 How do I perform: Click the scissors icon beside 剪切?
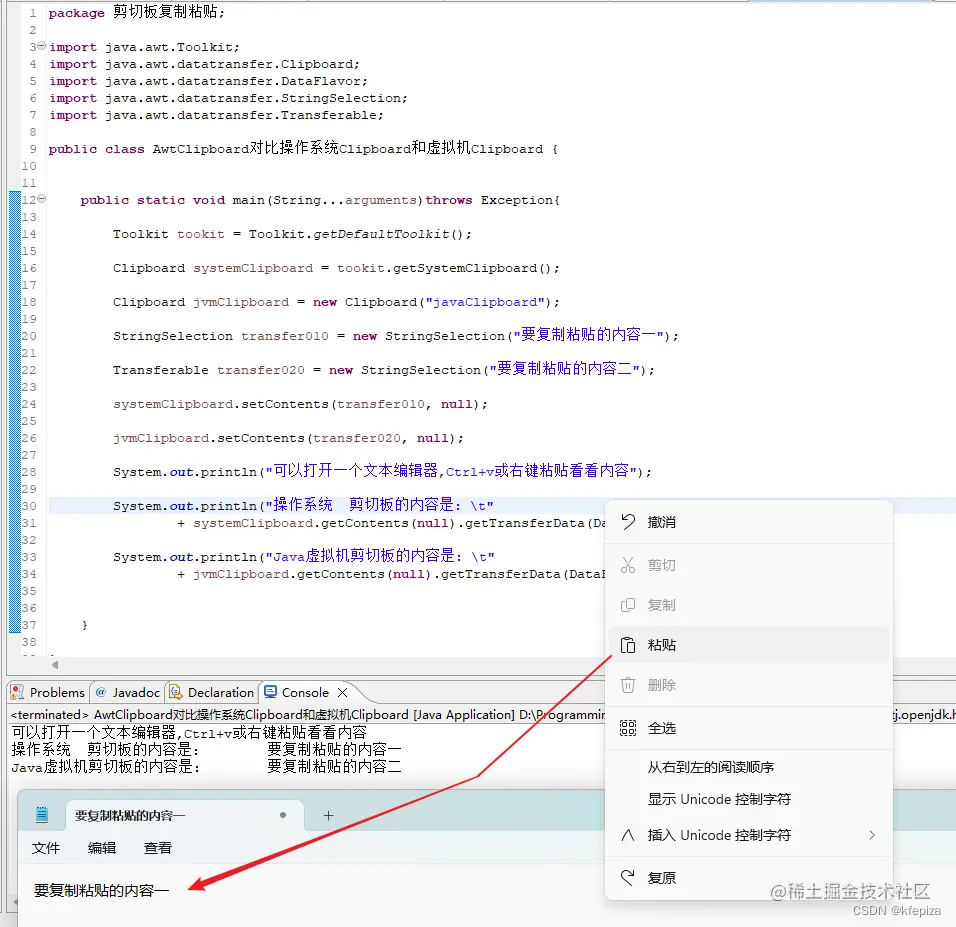click(x=628, y=565)
